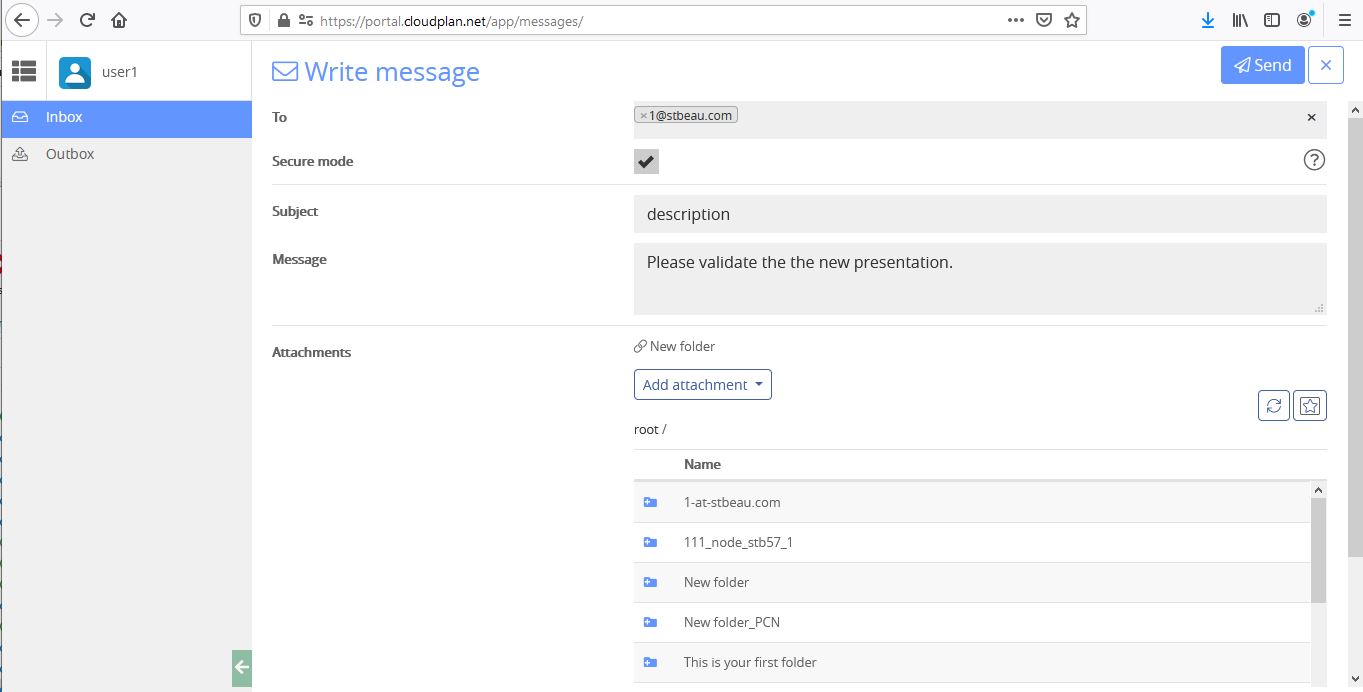1363x692 pixels.
Task: Switch to the Outbox section
Action: (x=70, y=153)
